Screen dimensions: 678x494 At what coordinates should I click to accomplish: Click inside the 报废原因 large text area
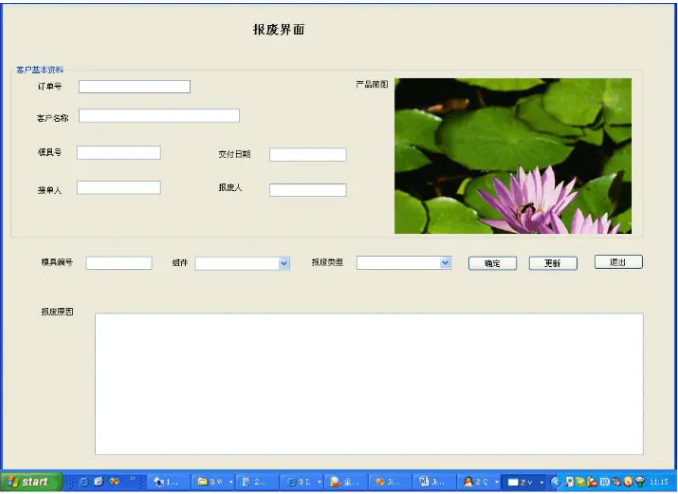[x=368, y=384]
